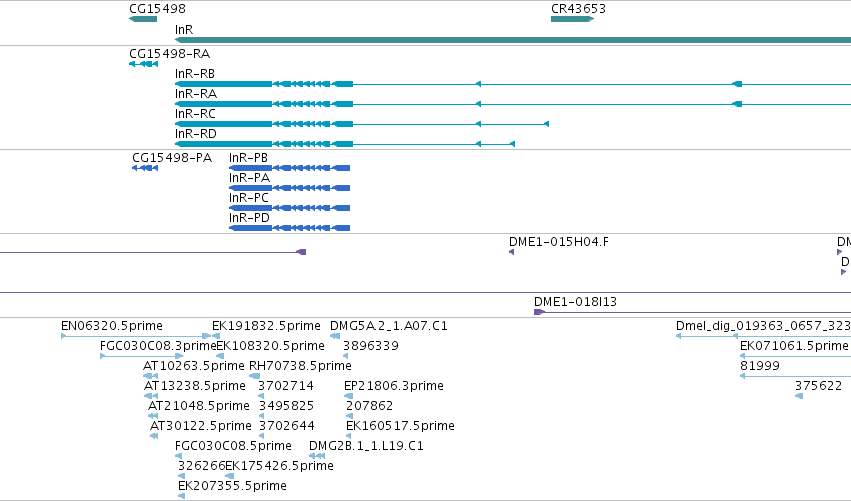Click the DMG2B.1_1.L19.C1 arrow glyphs

click(x=317, y=456)
